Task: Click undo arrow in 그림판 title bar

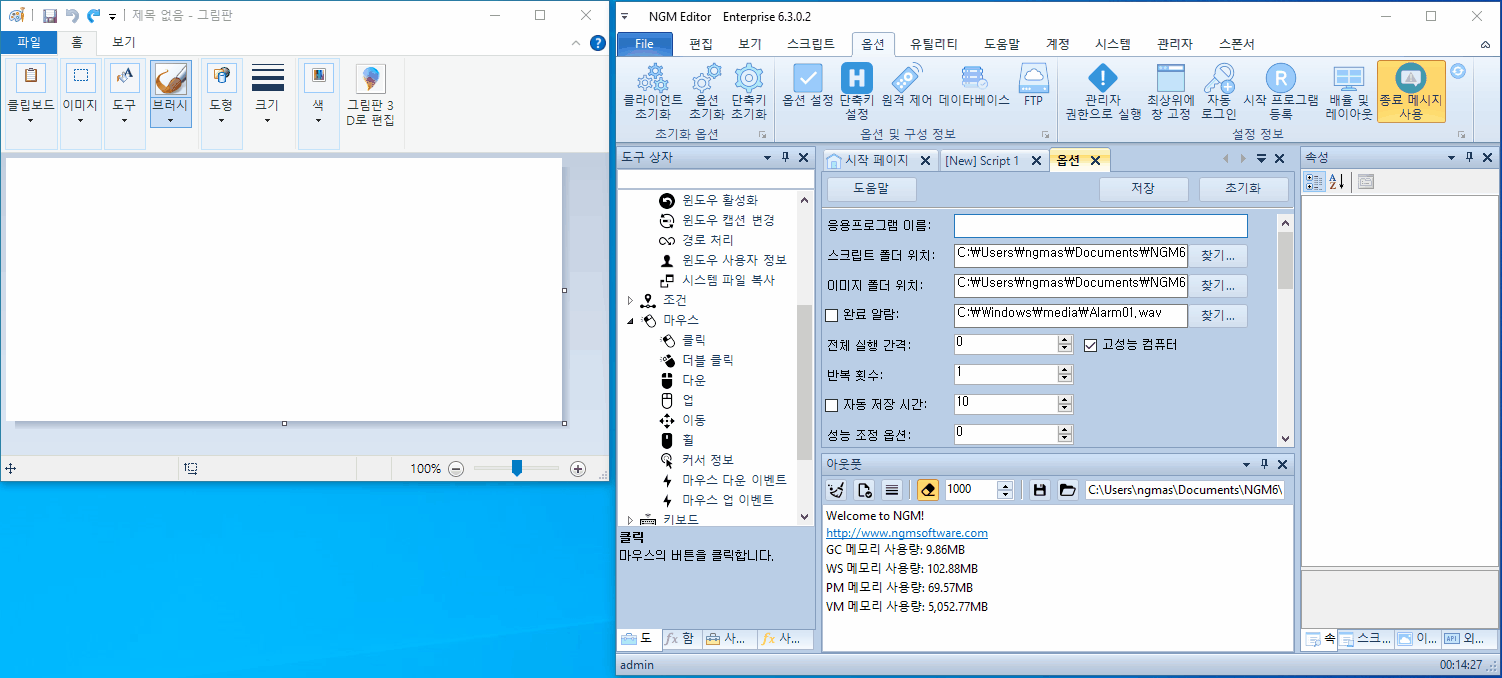Action: pyautogui.click(x=72, y=16)
